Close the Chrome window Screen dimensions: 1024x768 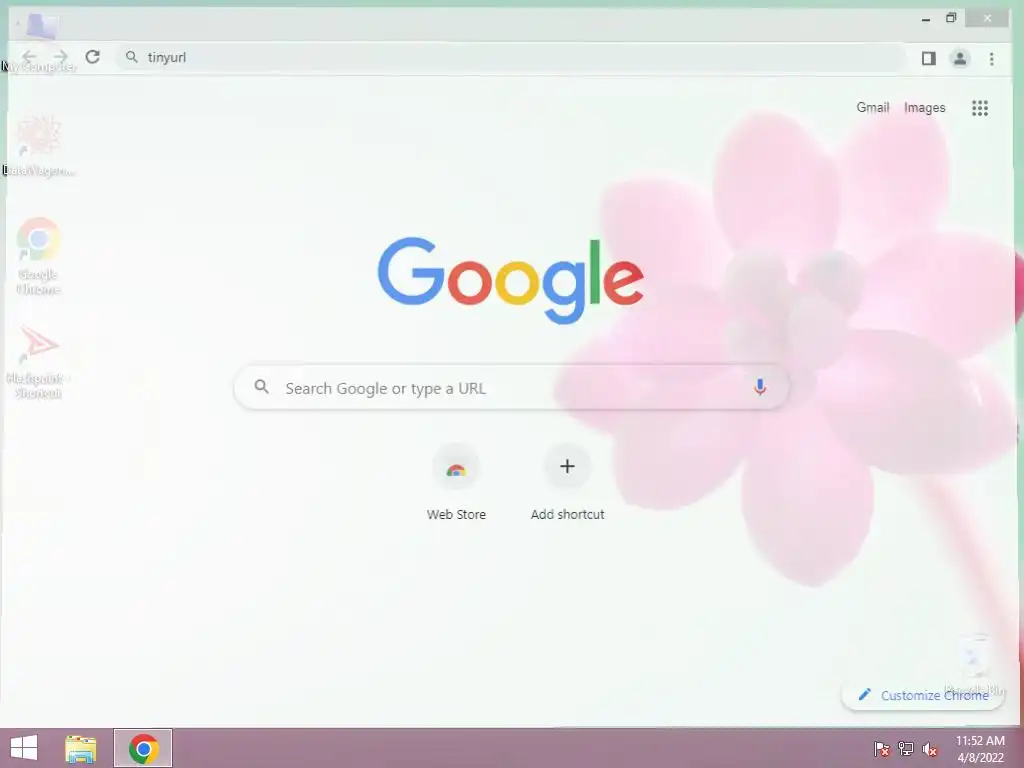pos(987,18)
